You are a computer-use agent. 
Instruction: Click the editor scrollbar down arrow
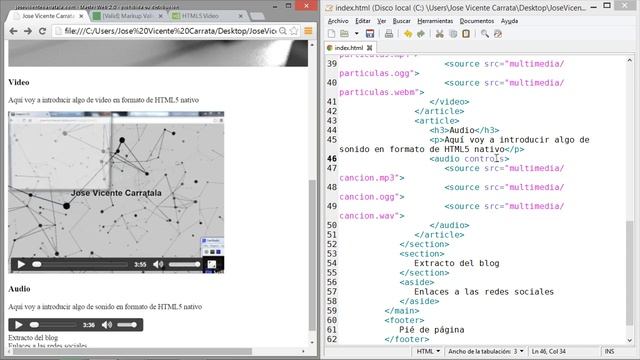pyautogui.click(x=630, y=340)
